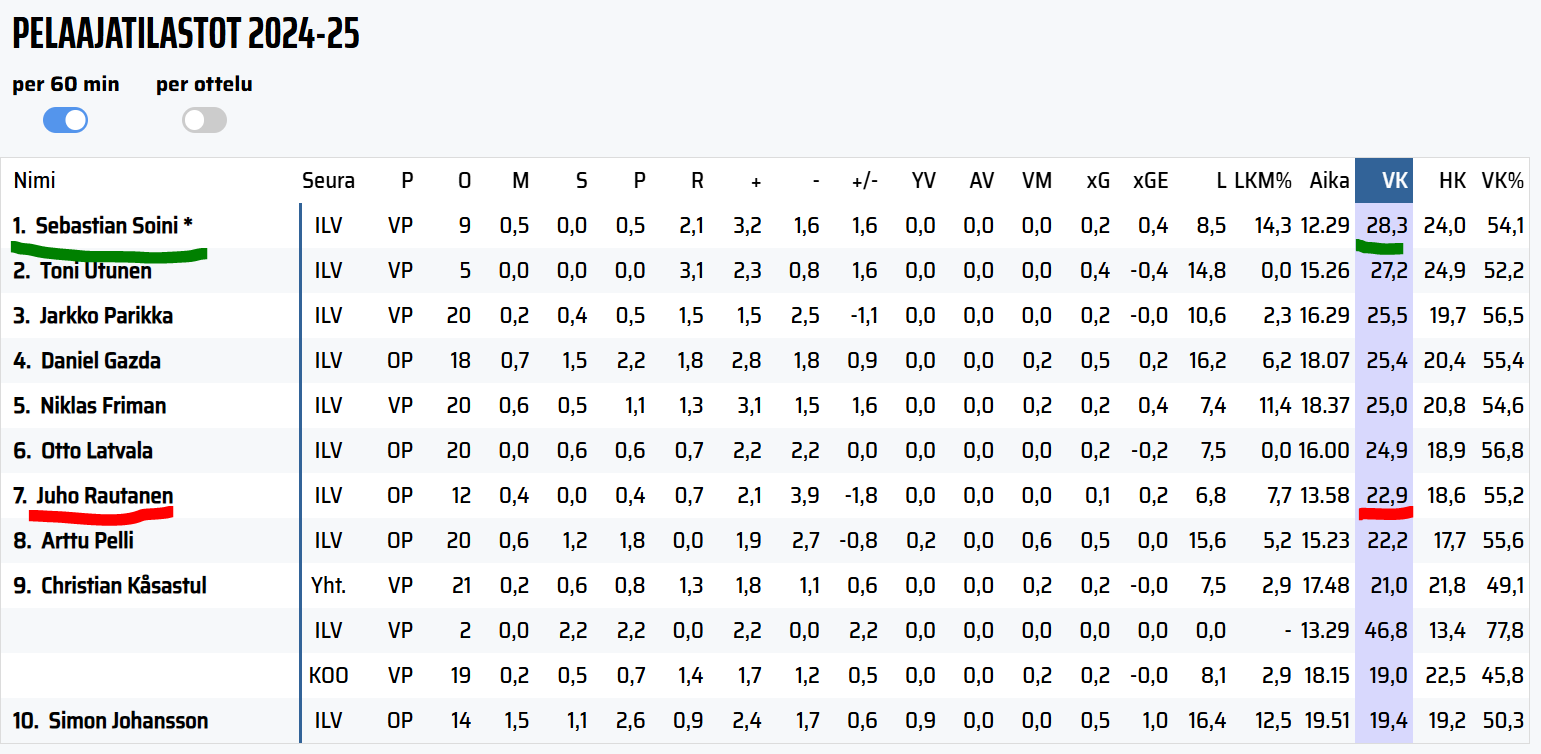This screenshot has height=754, width=1541.
Task: Select player Jarkko Parikka
Action: click(106, 316)
